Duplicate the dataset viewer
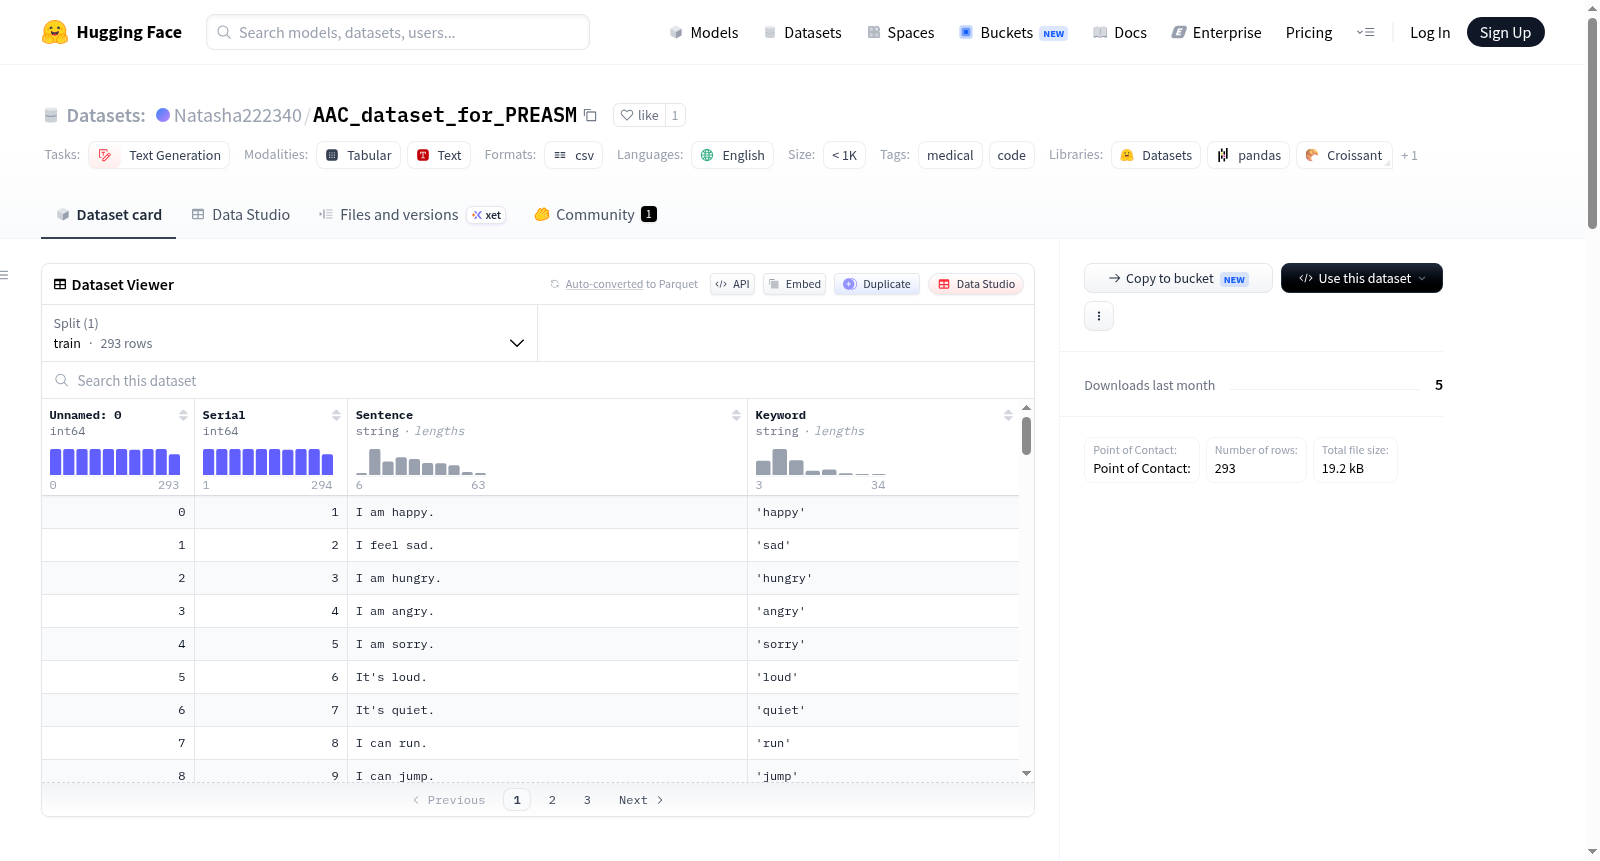Viewport: 1600px width, 861px height. pyautogui.click(x=877, y=284)
